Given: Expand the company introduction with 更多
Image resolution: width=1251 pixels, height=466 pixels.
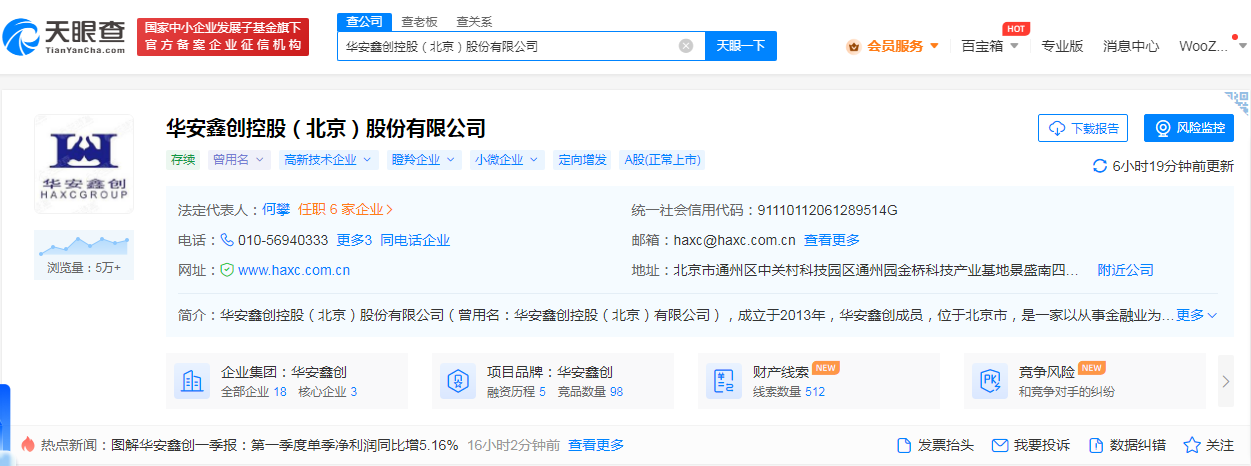Looking at the screenshot, I should (1196, 315).
